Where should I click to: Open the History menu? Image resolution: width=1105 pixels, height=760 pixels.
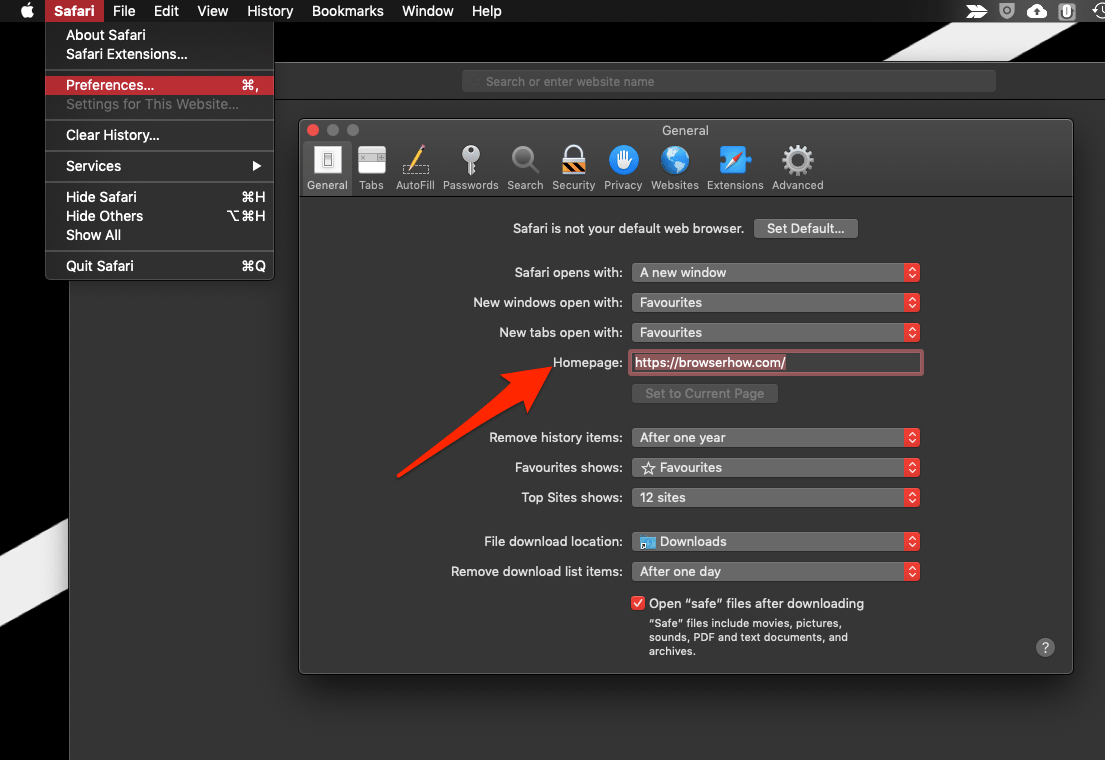tap(270, 11)
